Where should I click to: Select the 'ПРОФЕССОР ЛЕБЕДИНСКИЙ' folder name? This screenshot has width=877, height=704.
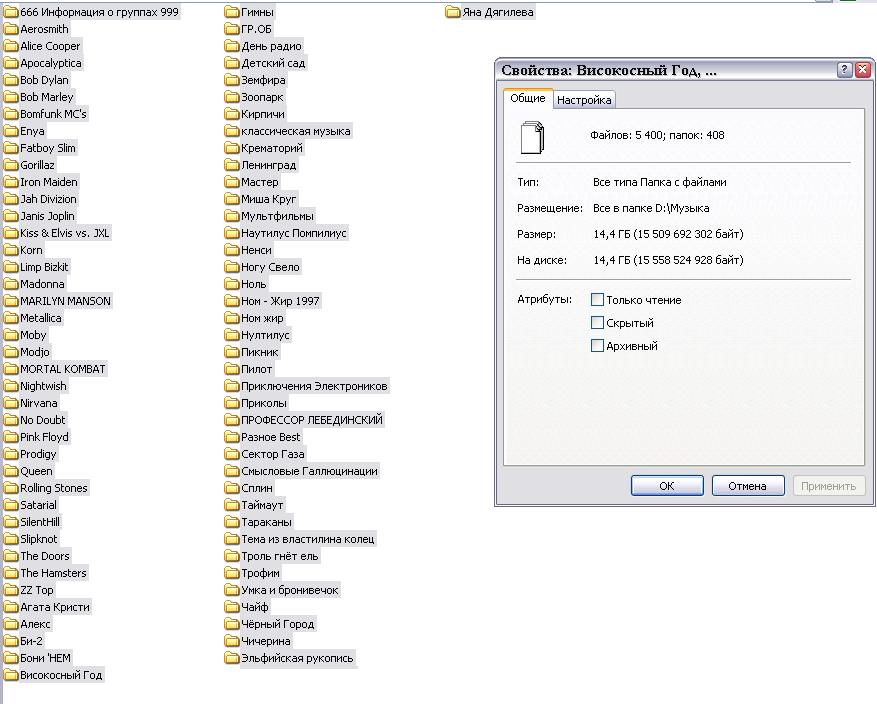[x=312, y=420]
